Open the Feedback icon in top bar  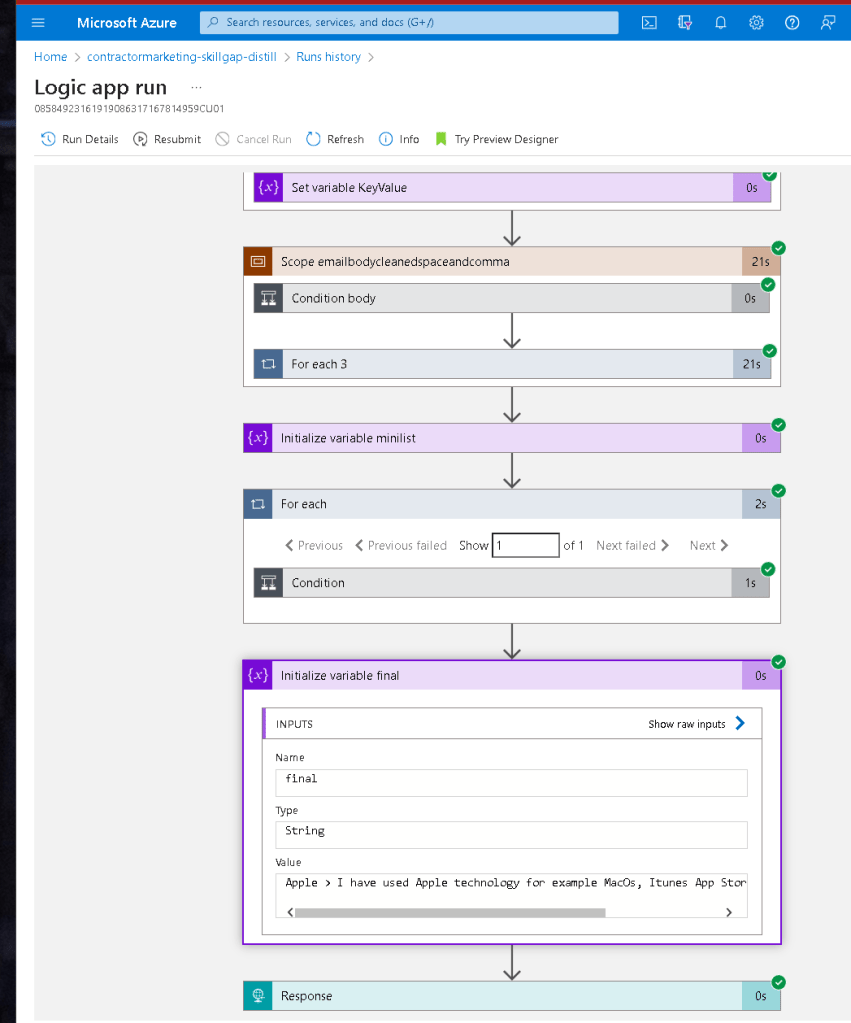coord(828,23)
